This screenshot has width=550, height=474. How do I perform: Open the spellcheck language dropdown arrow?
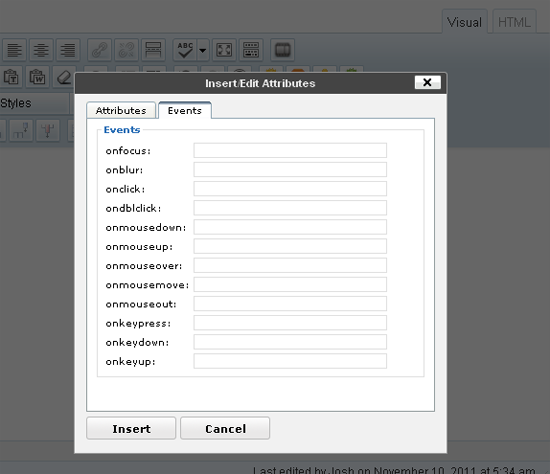point(203,49)
